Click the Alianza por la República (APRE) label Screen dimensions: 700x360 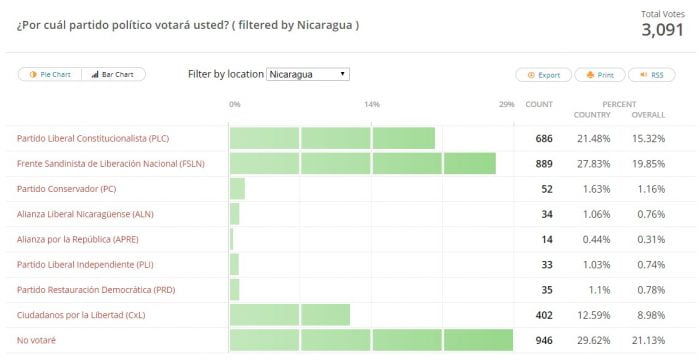tap(78, 239)
